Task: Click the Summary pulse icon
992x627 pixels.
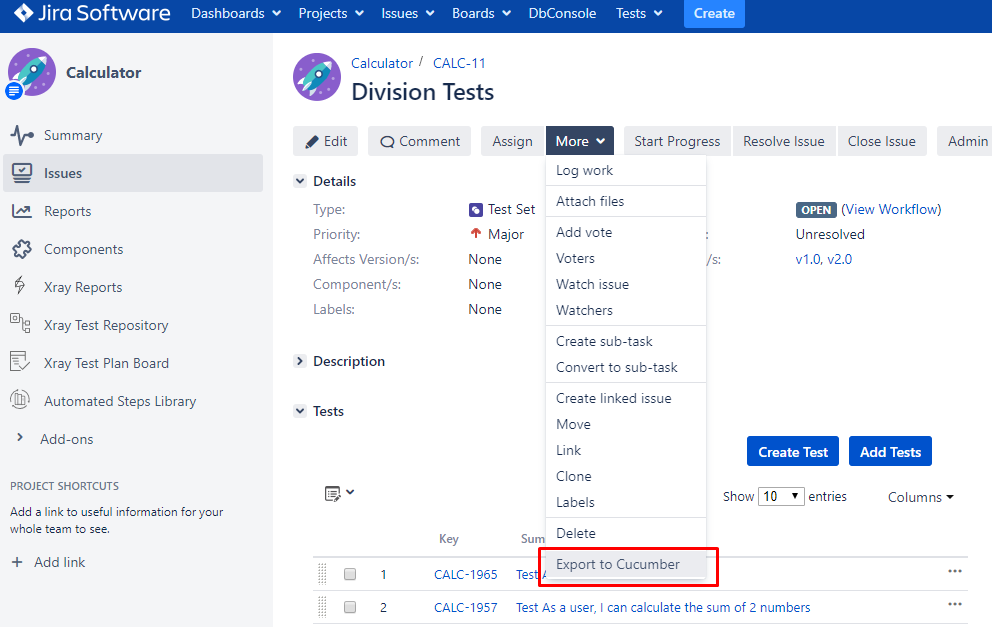Action: pos(22,135)
